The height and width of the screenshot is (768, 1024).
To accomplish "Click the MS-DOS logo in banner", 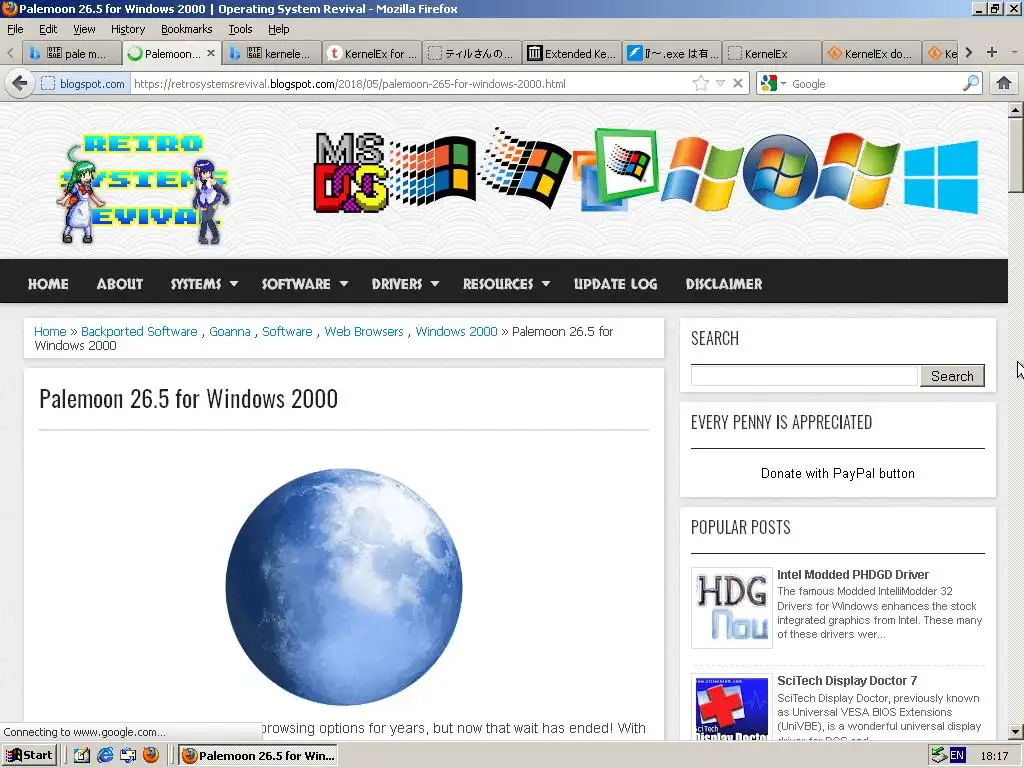I will tap(349, 172).
